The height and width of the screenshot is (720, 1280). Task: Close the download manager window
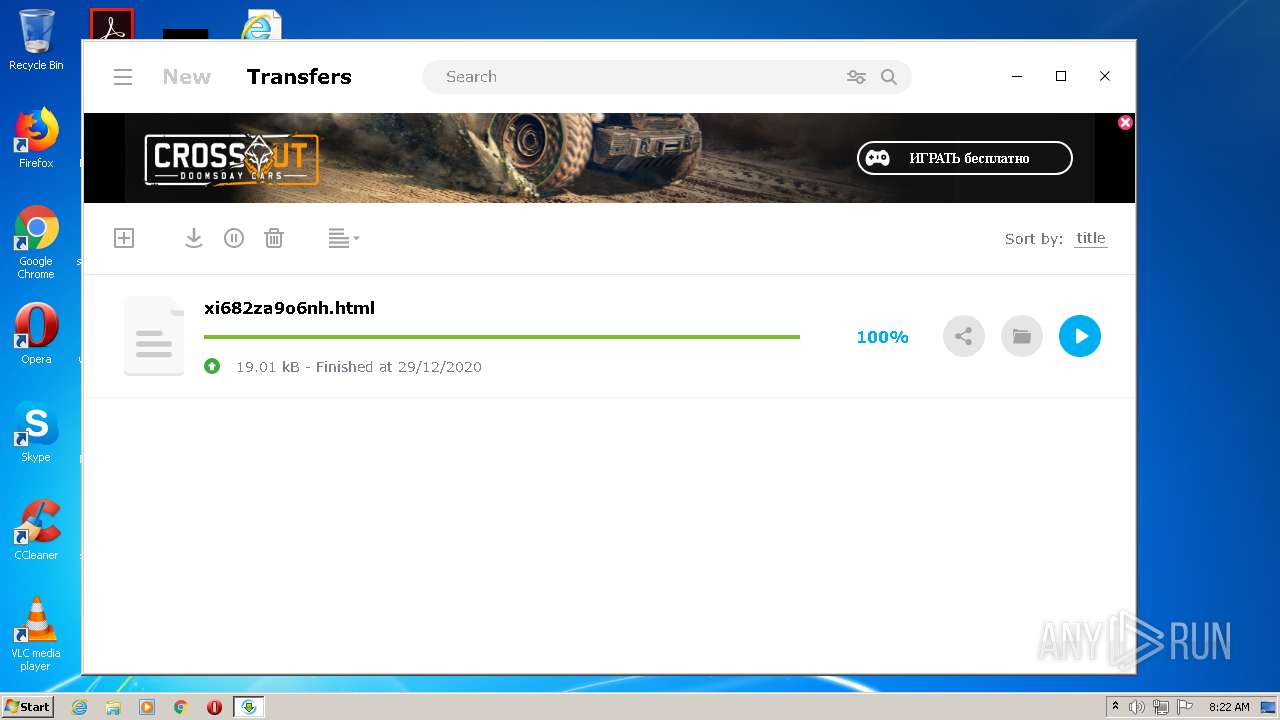[x=1105, y=76]
